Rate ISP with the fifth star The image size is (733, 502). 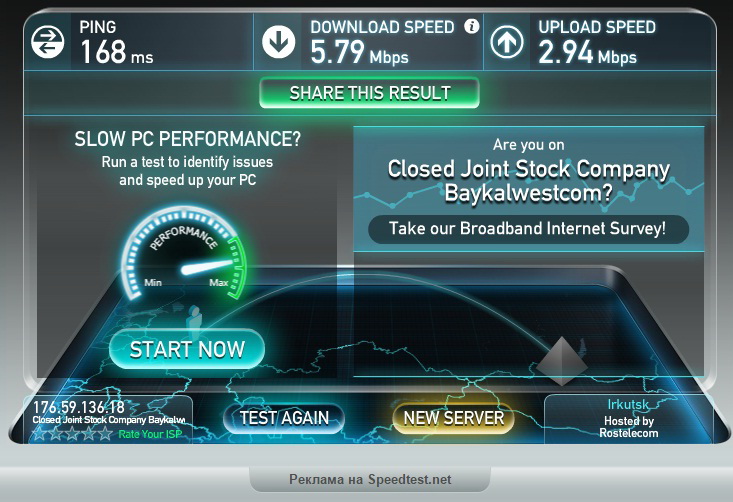[x=105, y=434]
